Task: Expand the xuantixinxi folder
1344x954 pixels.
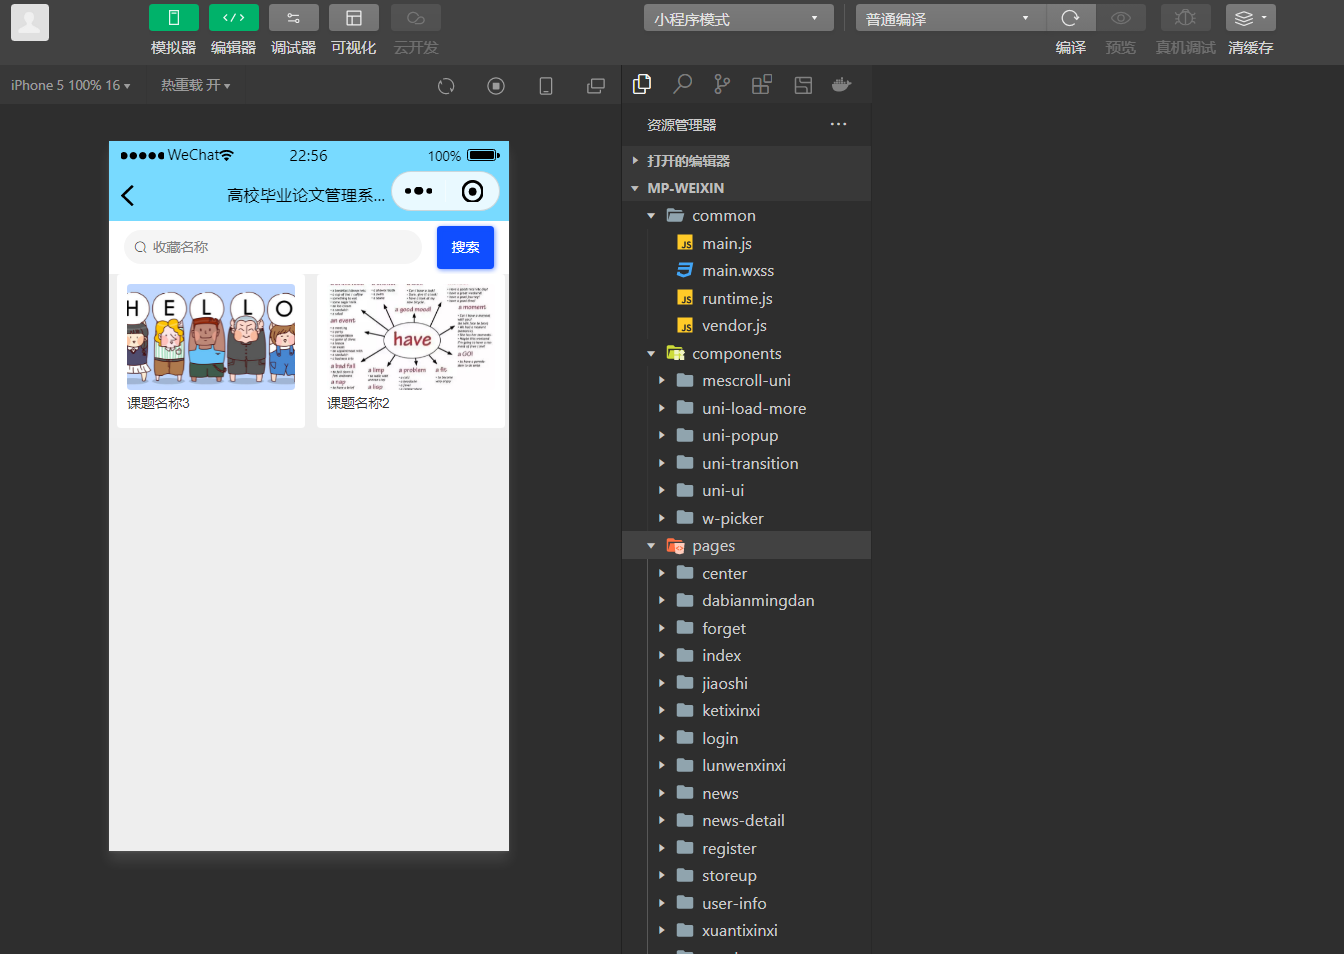Action: click(x=746, y=931)
